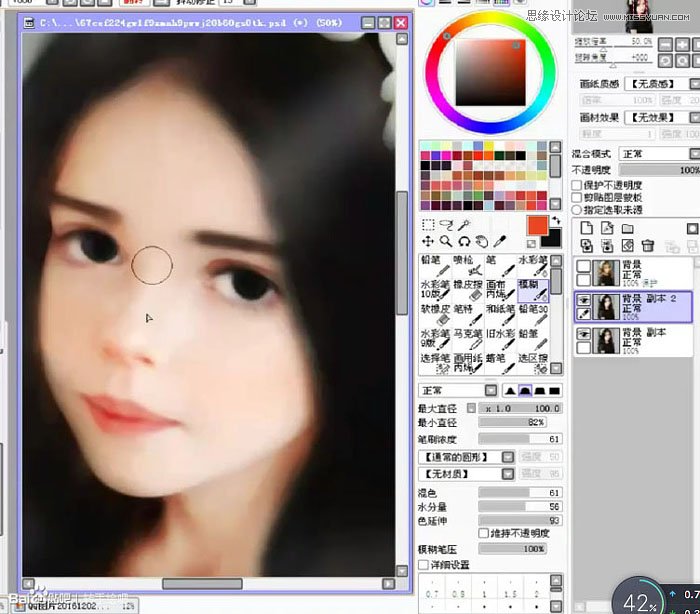This screenshot has height=614, width=700.
Task: Select the eyedropper tool
Action: pyautogui.click(x=500, y=242)
